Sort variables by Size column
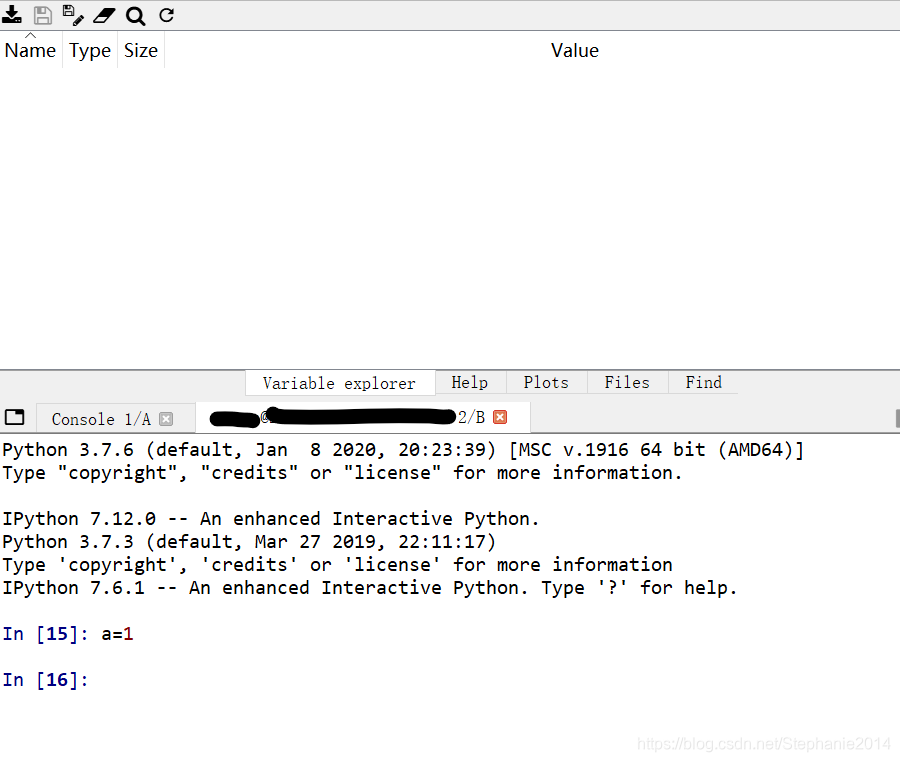Image resolution: width=900 pixels, height=762 pixels. pos(141,50)
